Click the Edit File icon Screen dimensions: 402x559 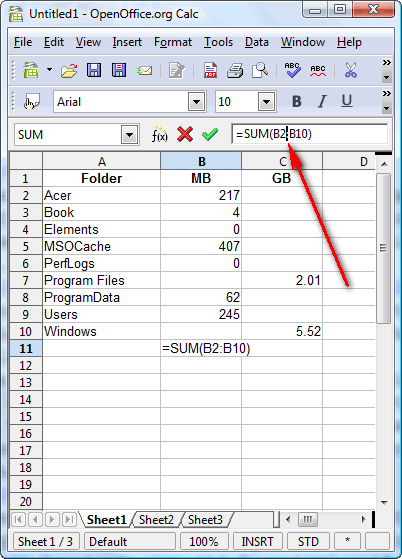click(177, 70)
